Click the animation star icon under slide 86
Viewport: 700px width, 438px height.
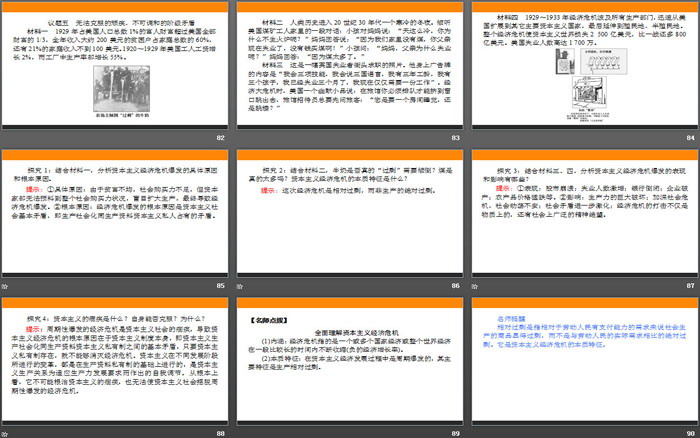coord(240,286)
